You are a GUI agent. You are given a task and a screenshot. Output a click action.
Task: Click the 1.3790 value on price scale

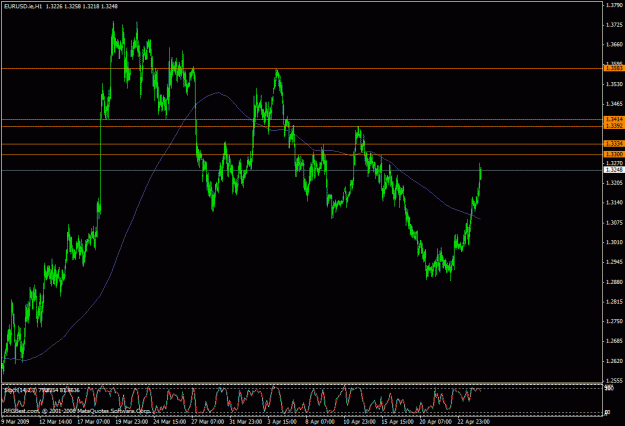coord(614,5)
